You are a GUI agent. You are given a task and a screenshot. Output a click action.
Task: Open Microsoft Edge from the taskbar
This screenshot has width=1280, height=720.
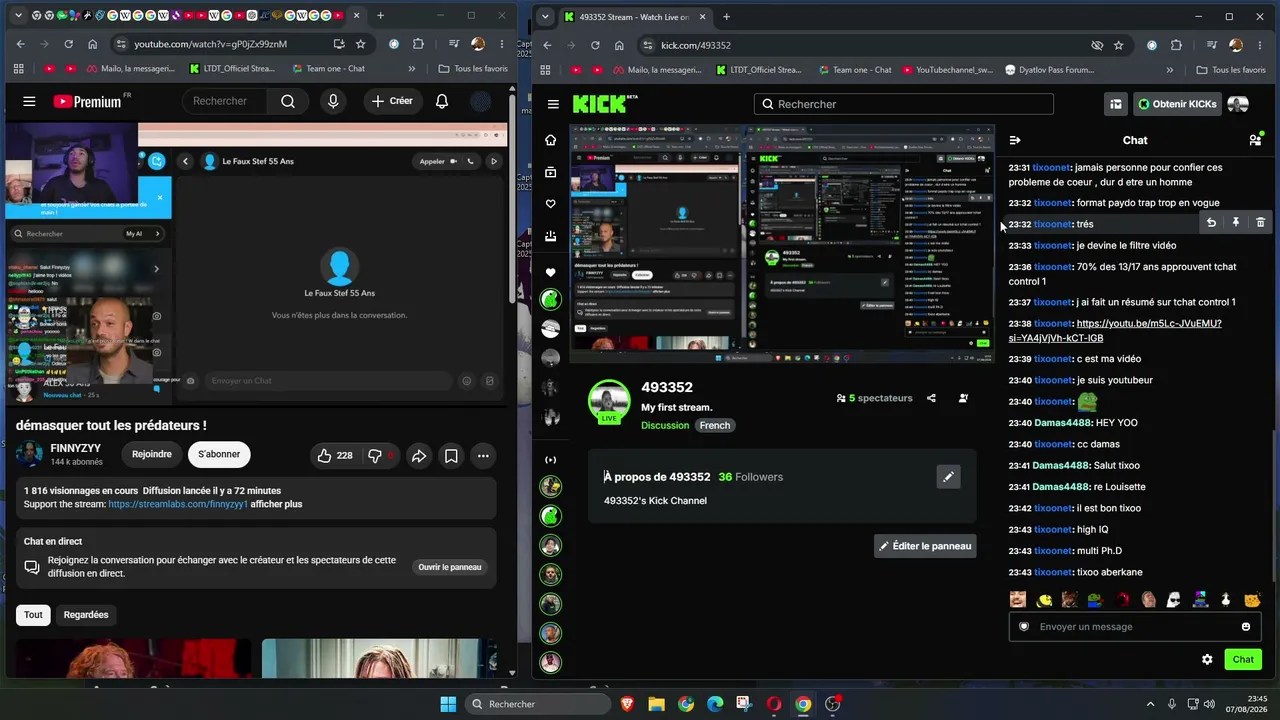[x=715, y=704]
